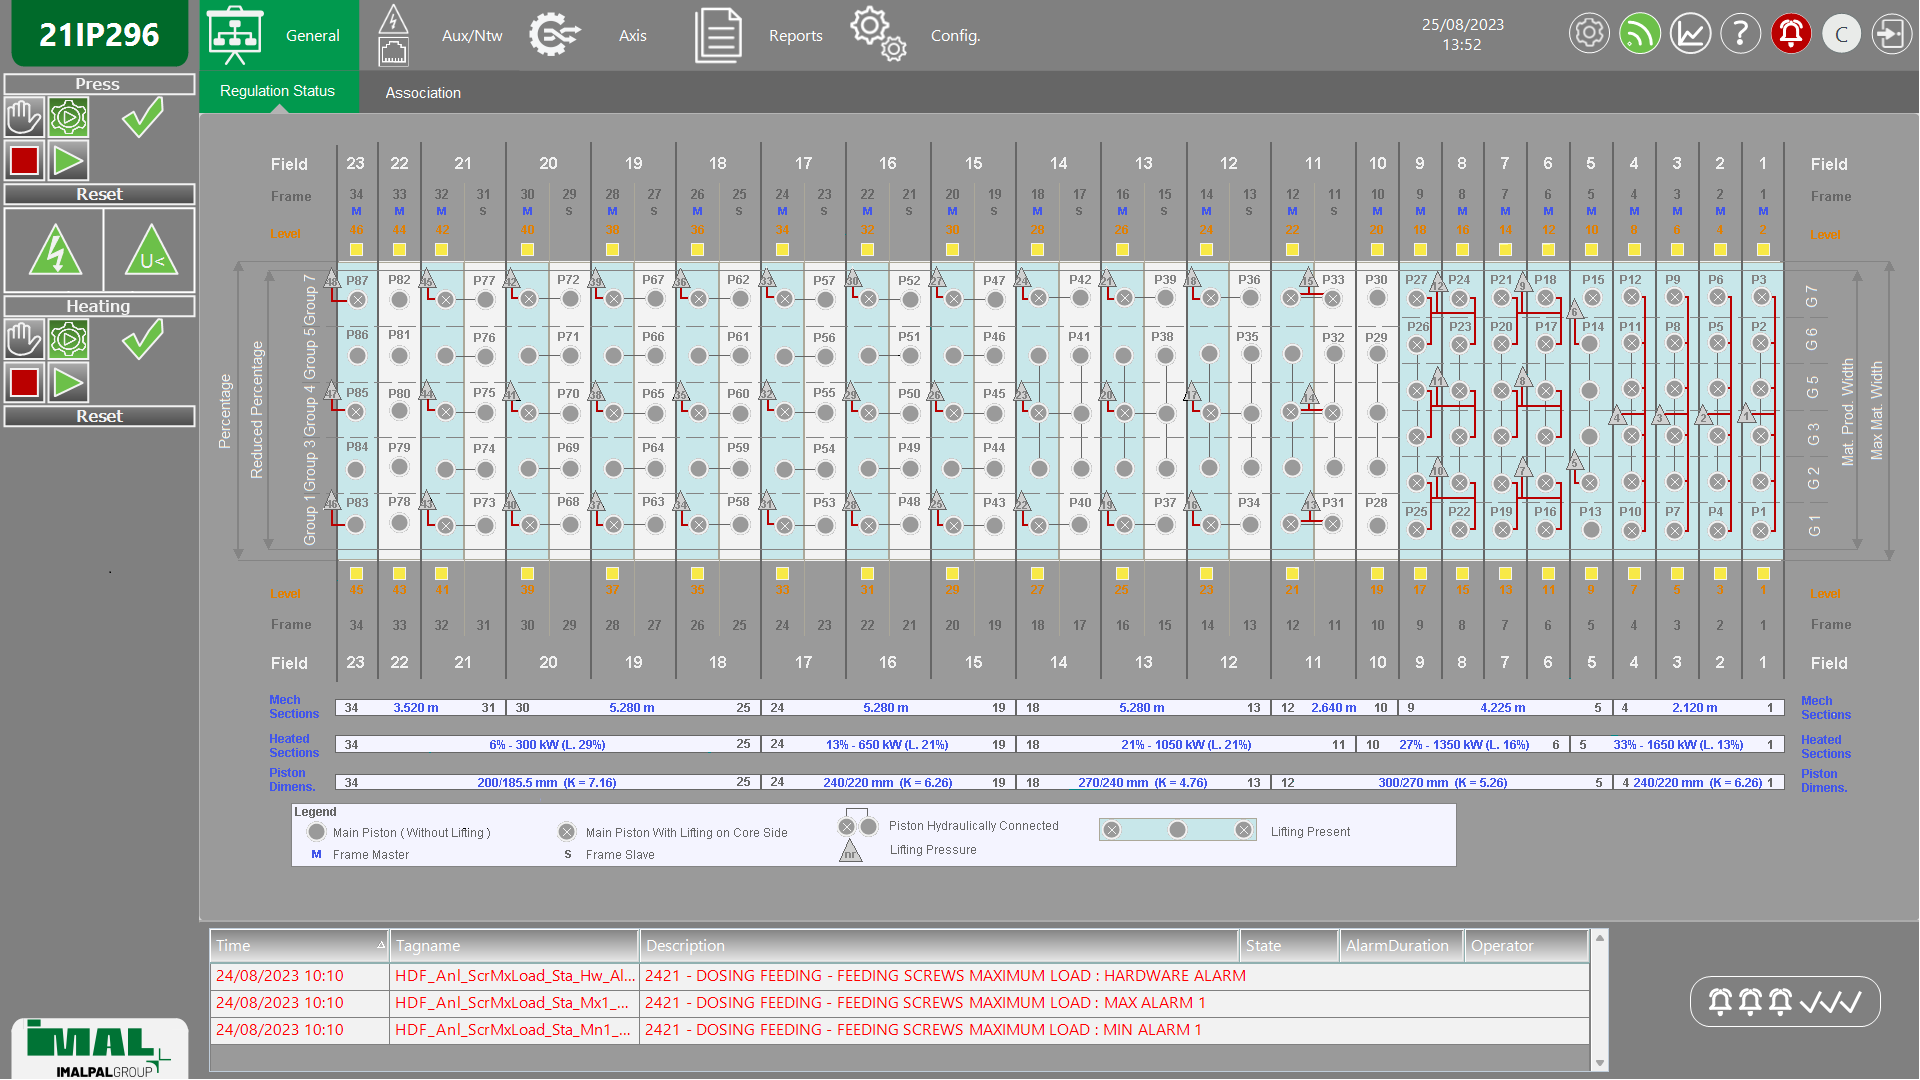Screen dimensions: 1920x1080
Task: Switch Heating to manual hand mode
Action: [24, 340]
